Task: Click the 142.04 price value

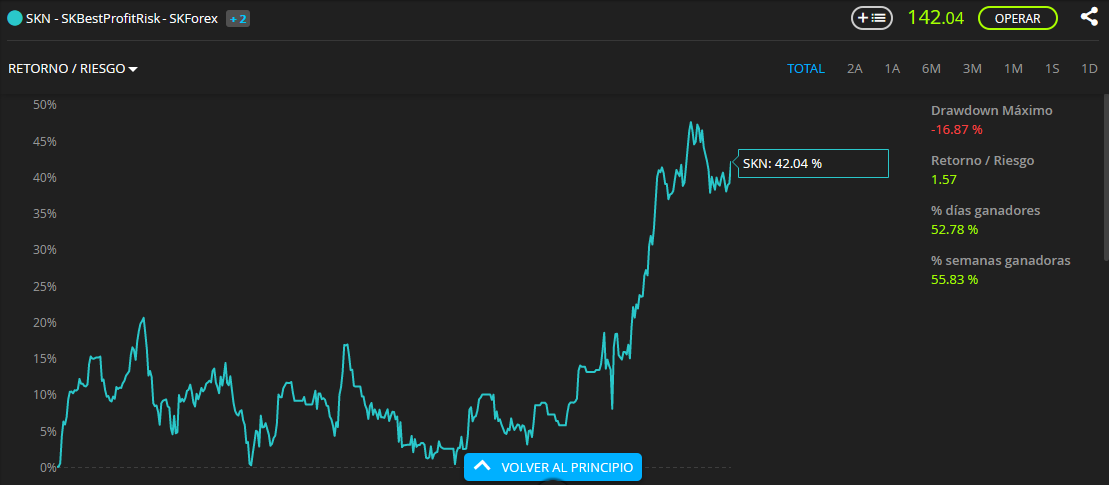Action: click(x=935, y=18)
